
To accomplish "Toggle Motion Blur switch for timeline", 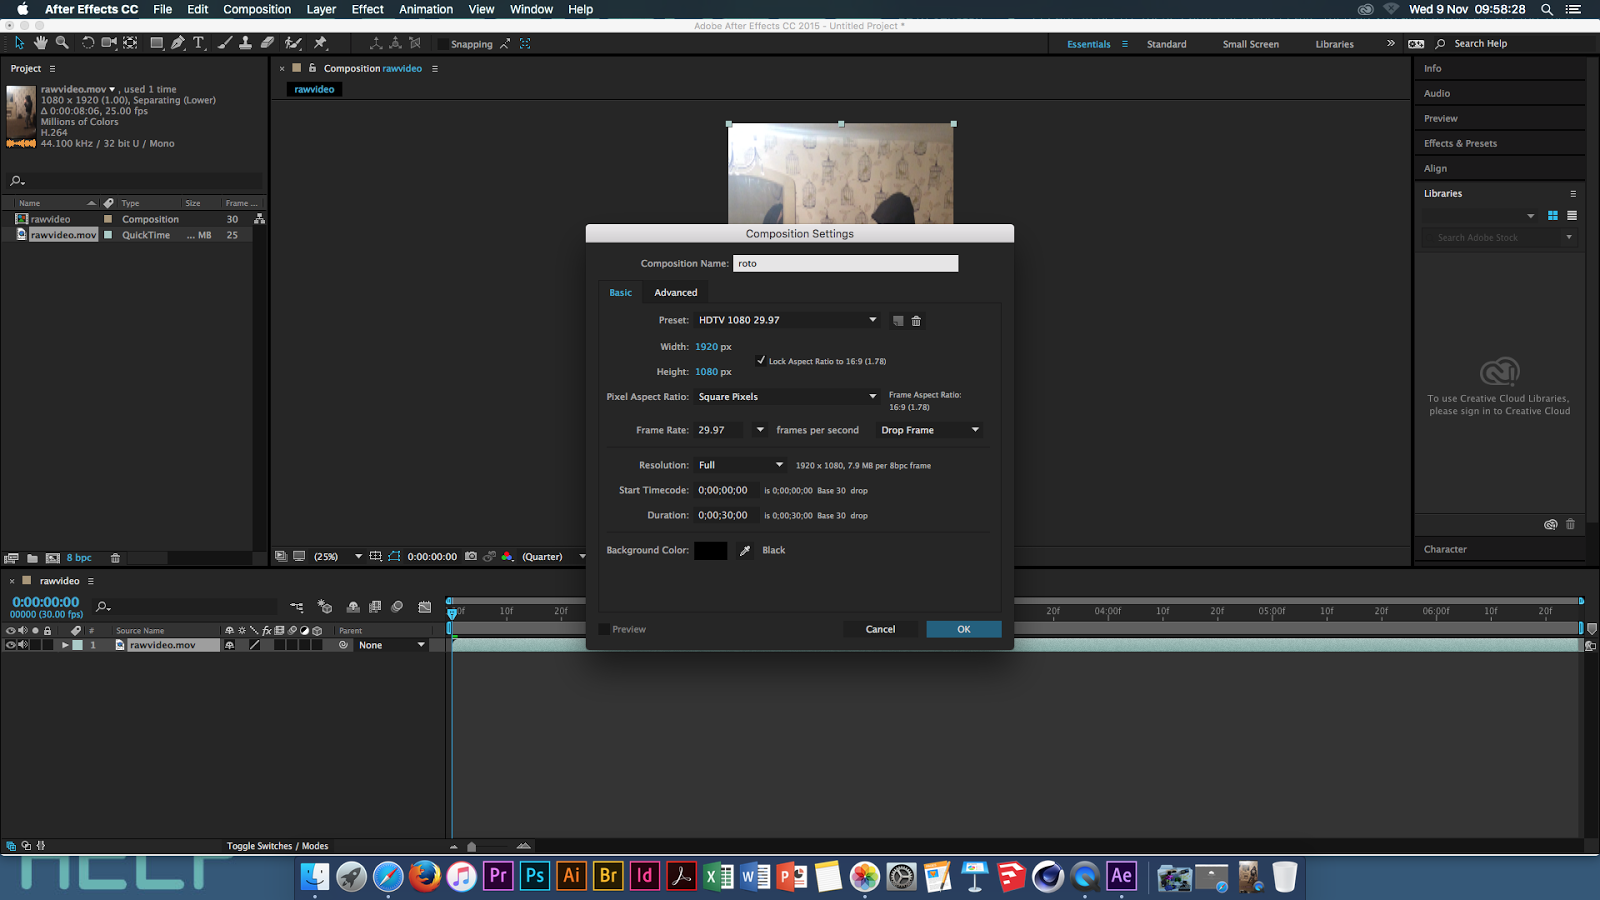I will click(397, 606).
